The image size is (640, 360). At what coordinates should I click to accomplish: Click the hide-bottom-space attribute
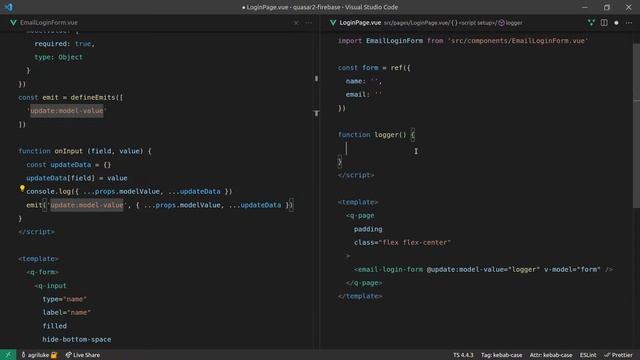[x=77, y=339]
